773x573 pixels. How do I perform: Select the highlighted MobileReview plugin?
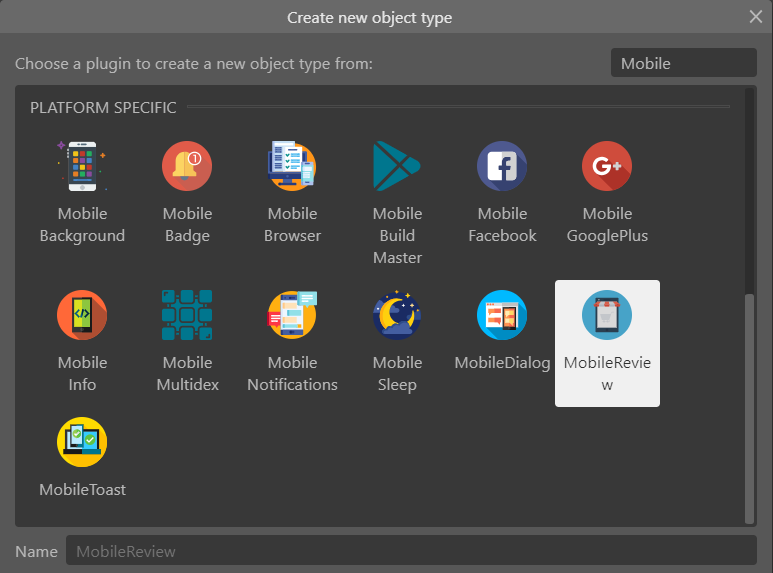pyautogui.click(x=607, y=344)
